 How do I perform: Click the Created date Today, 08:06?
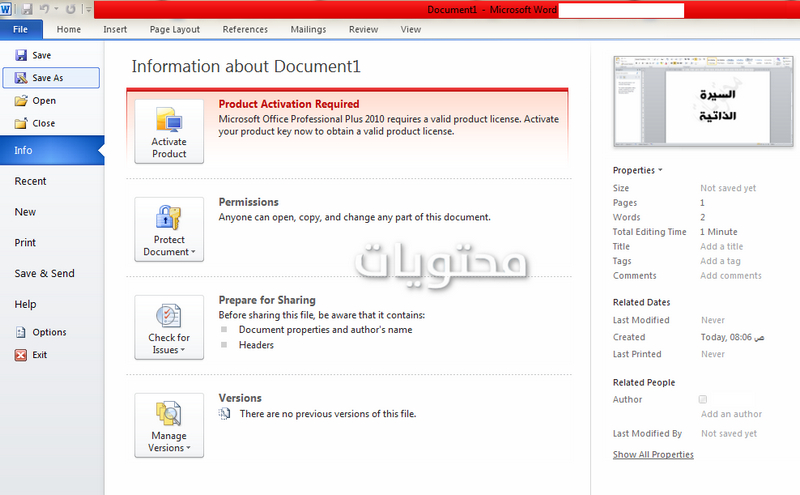(732, 337)
